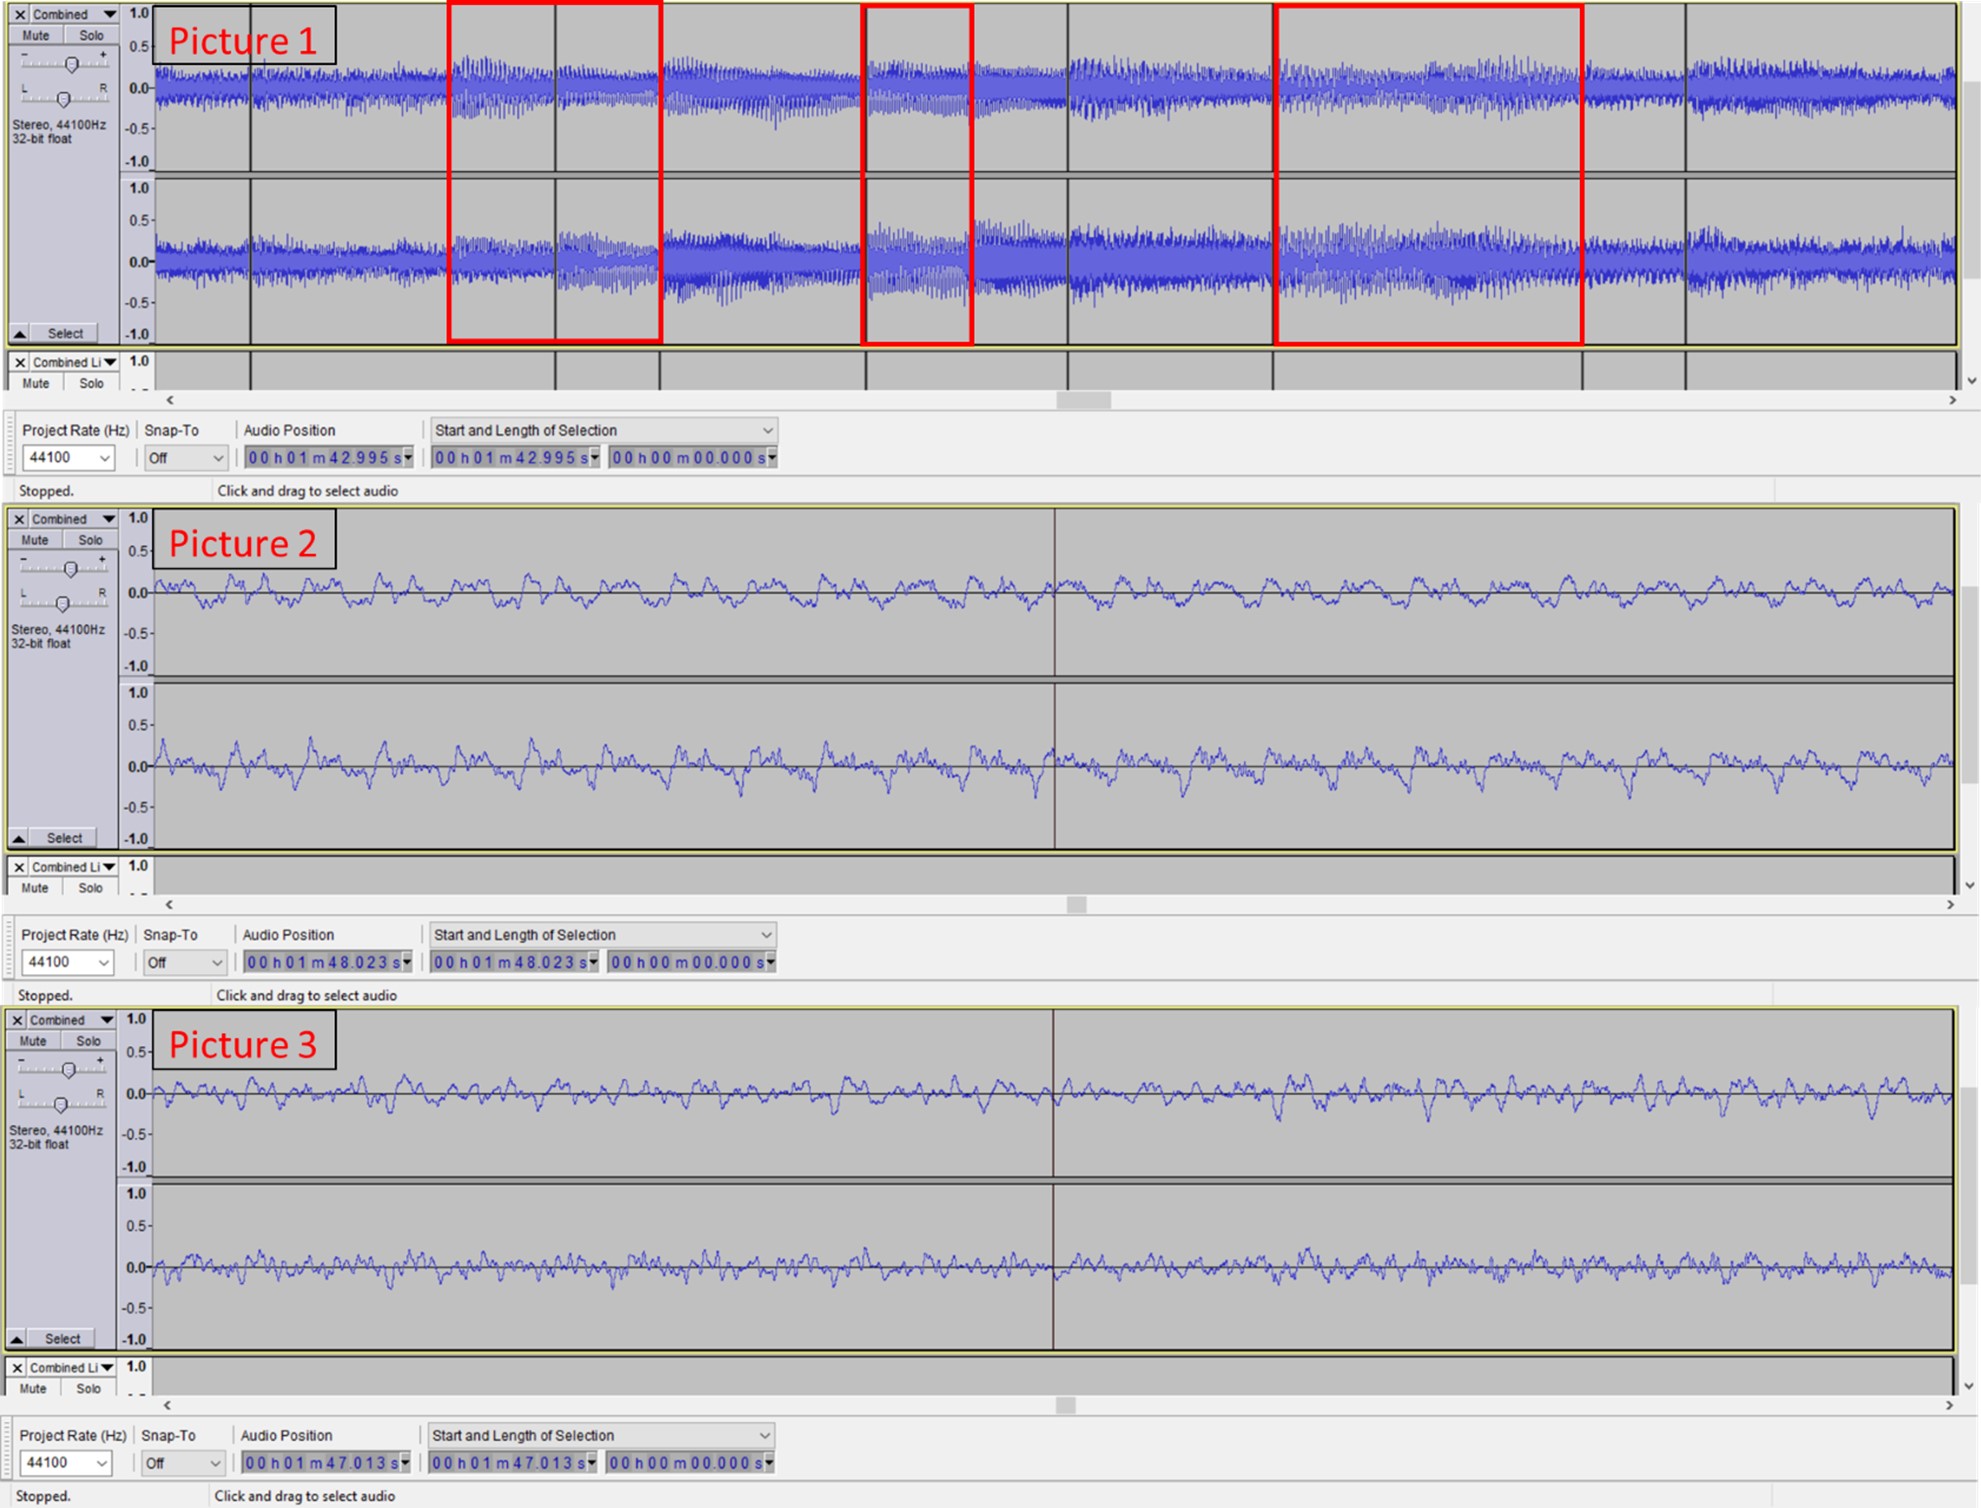
Task: Close the Combined Li track in Picture 3
Action: point(17,1367)
